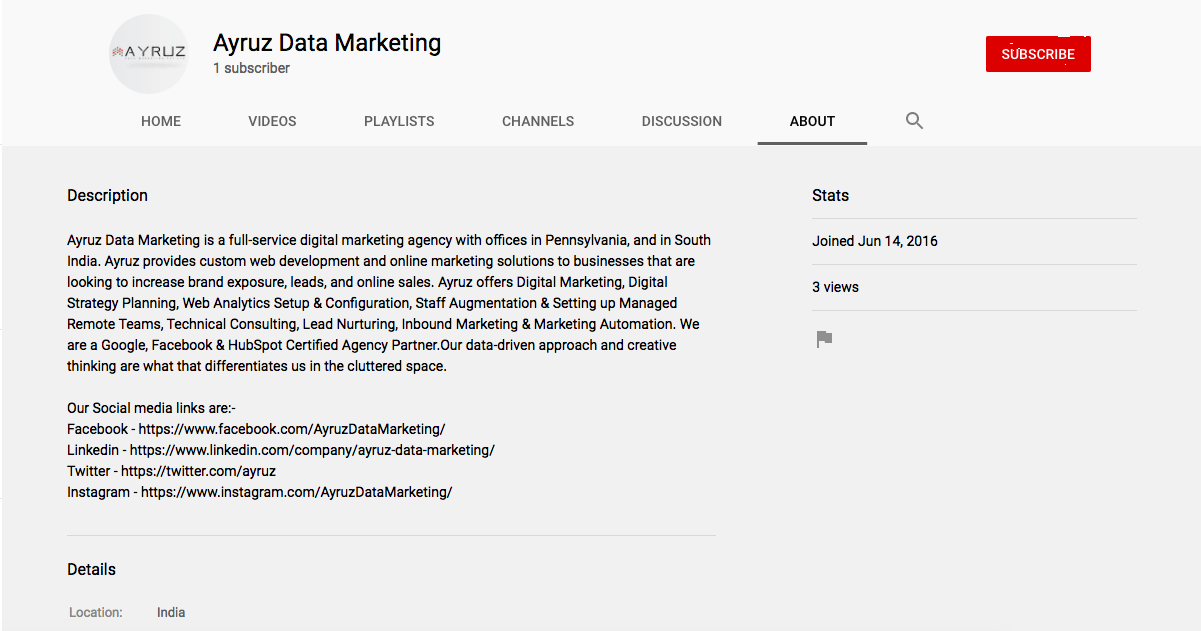Click the 'Location:' label
1201x631 pixels.
coord(96,612)
